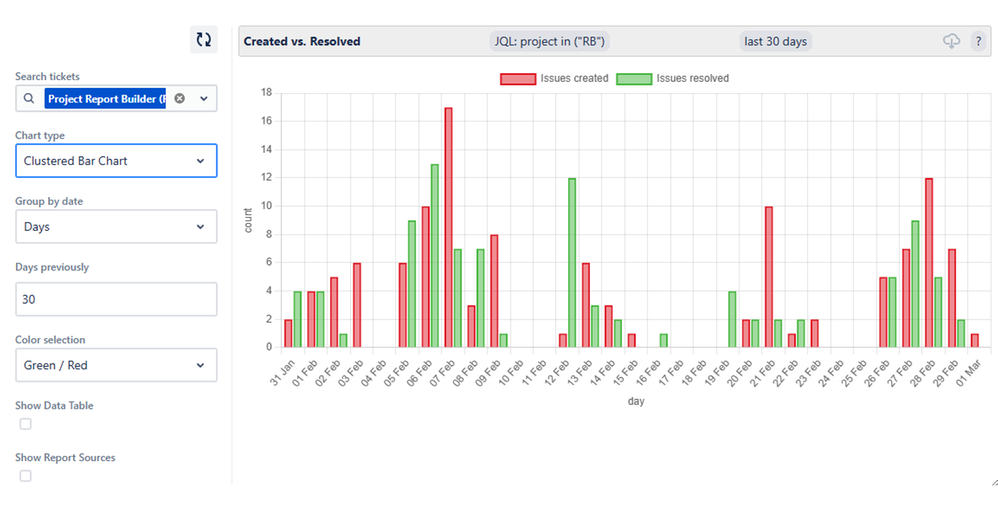Open the Group by date Days dropdown
Viewport: 998px width, 517px height.
tap(116, 227)
